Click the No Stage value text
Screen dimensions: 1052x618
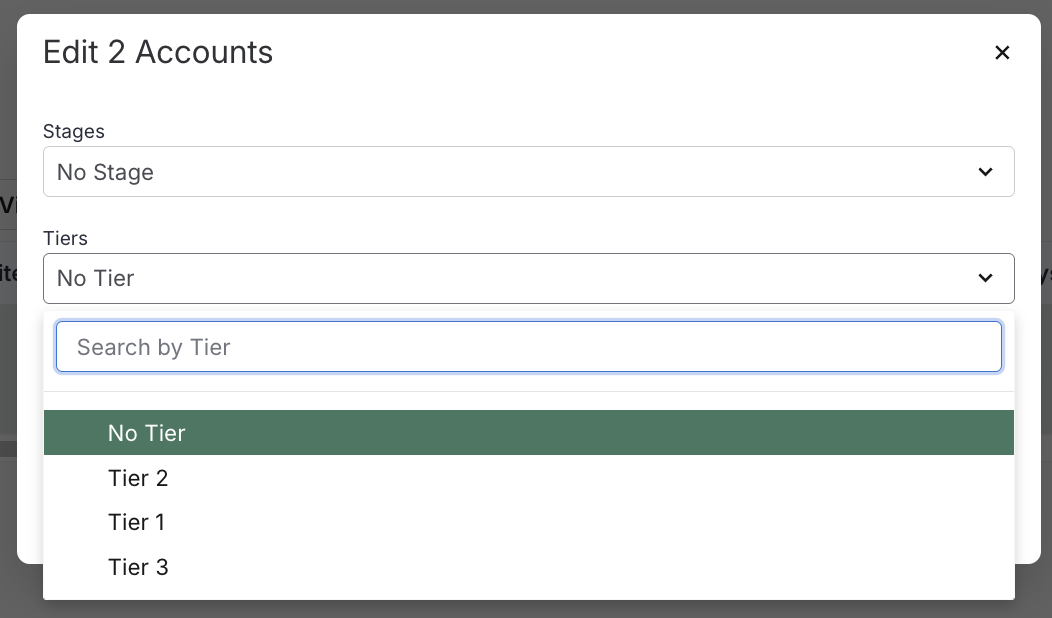coord(105,172)
